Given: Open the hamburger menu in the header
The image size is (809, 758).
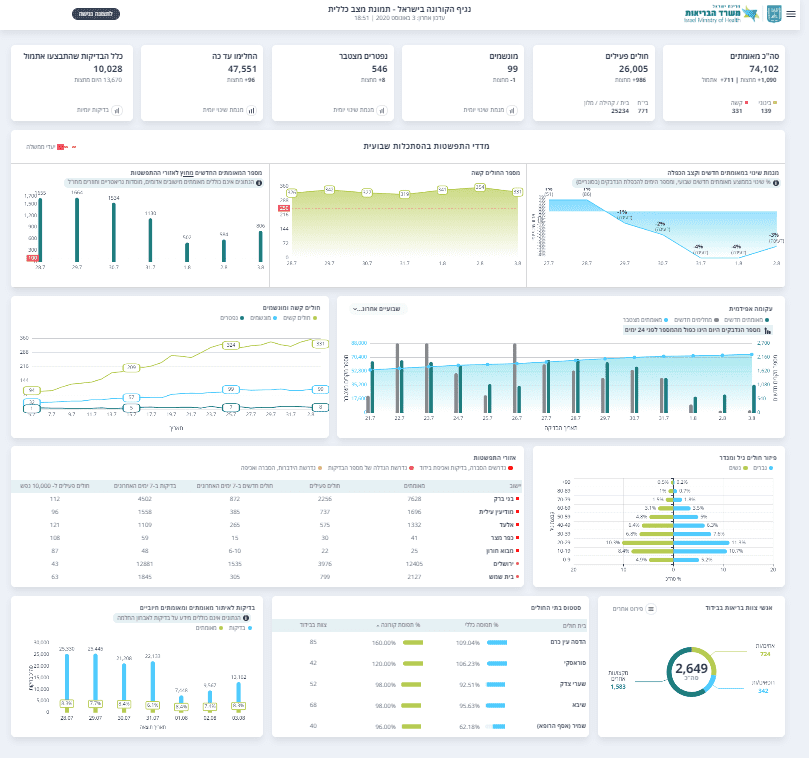Looking at the screenshot, I should pyautogui.click(x=791, y=14).
